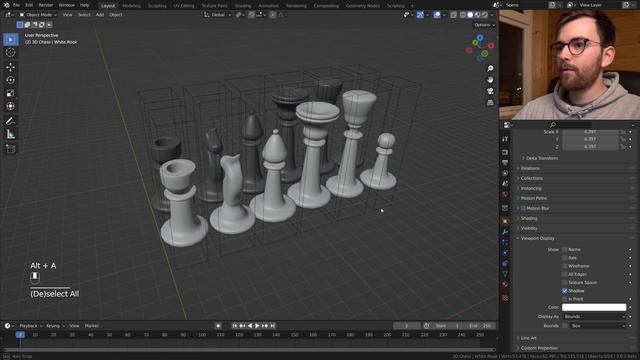Select the Move tool
The height and width of the screenshot is (360, 640).
point(11,67)
